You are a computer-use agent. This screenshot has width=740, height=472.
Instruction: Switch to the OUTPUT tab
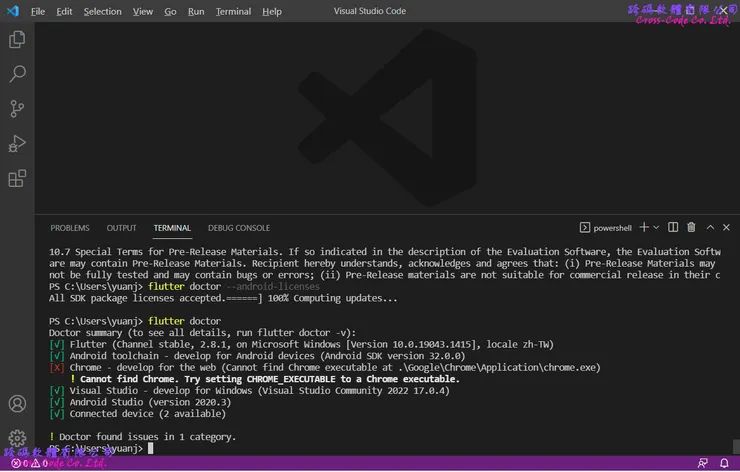pos(121,228)
